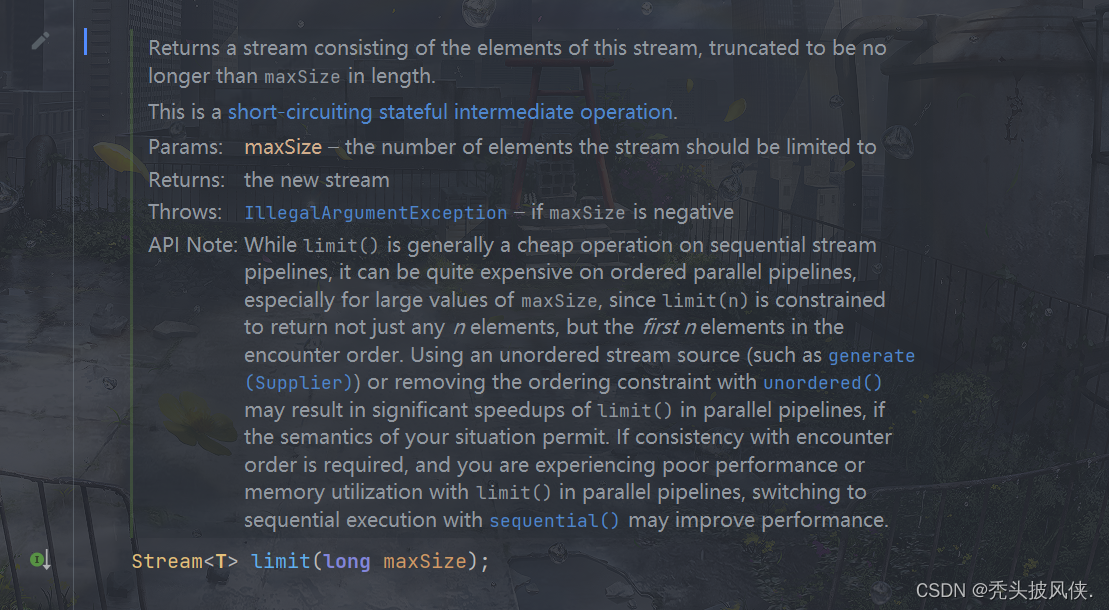Click the Params: label
1109x610 pixels.
tap(185, 147)
